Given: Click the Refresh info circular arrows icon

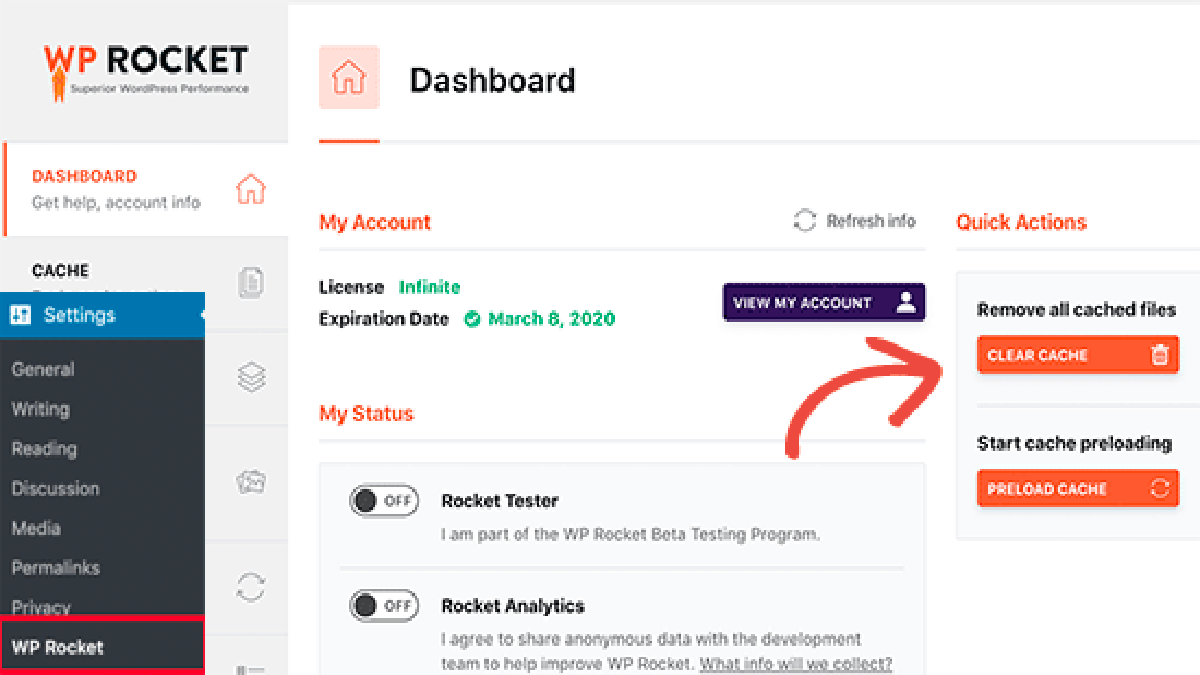Looking at the screenshot, I should point(805,221).
